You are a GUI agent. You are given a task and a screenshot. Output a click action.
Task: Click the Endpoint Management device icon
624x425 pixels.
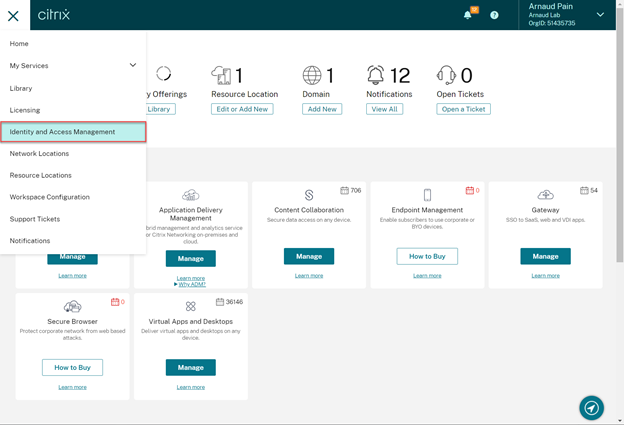(427, 195)
